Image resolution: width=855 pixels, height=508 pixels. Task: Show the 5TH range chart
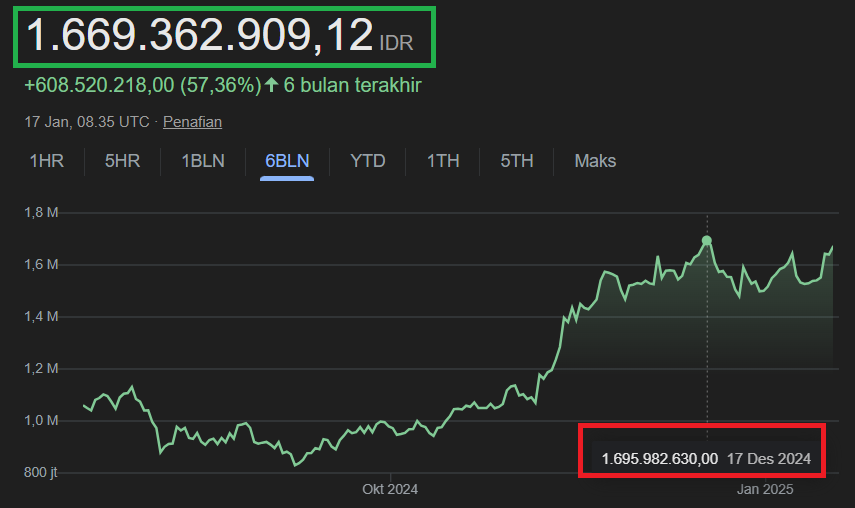point(517,161)
